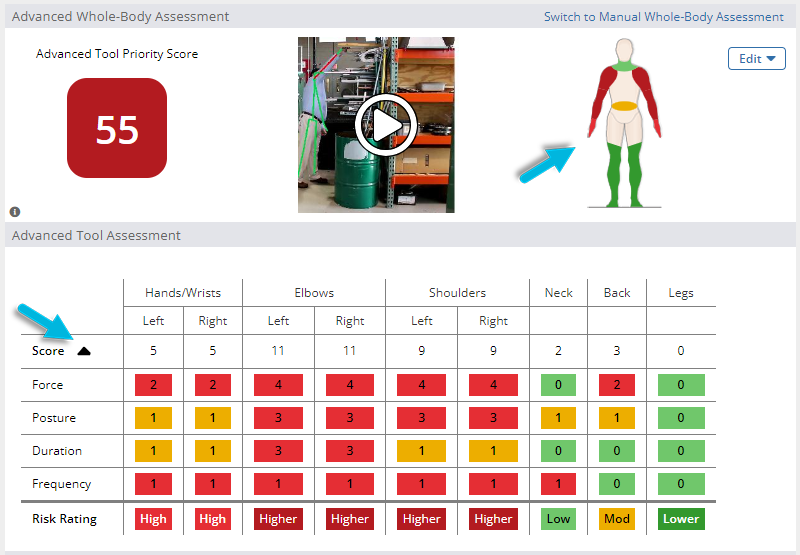Click the Score value 3 under Back
The width and height of the screenshot is (800, 555).
pyautogui.click(x=617, y=351)
